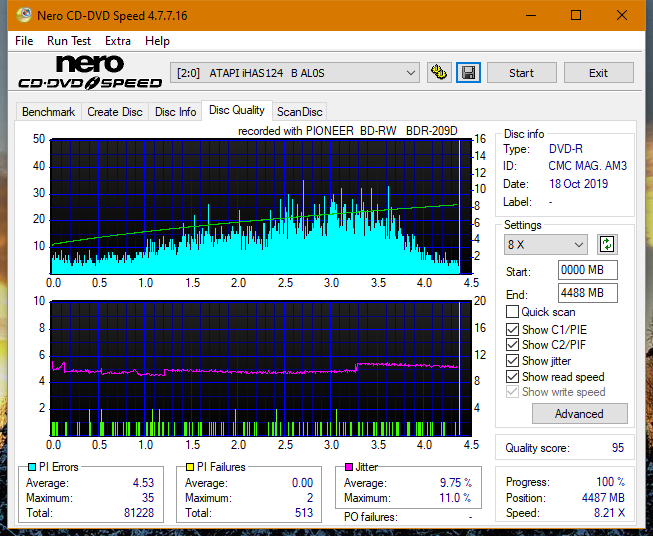
Task: Click the recorded with PIONEER BDR-209D text
Action: tap(348, 131)
